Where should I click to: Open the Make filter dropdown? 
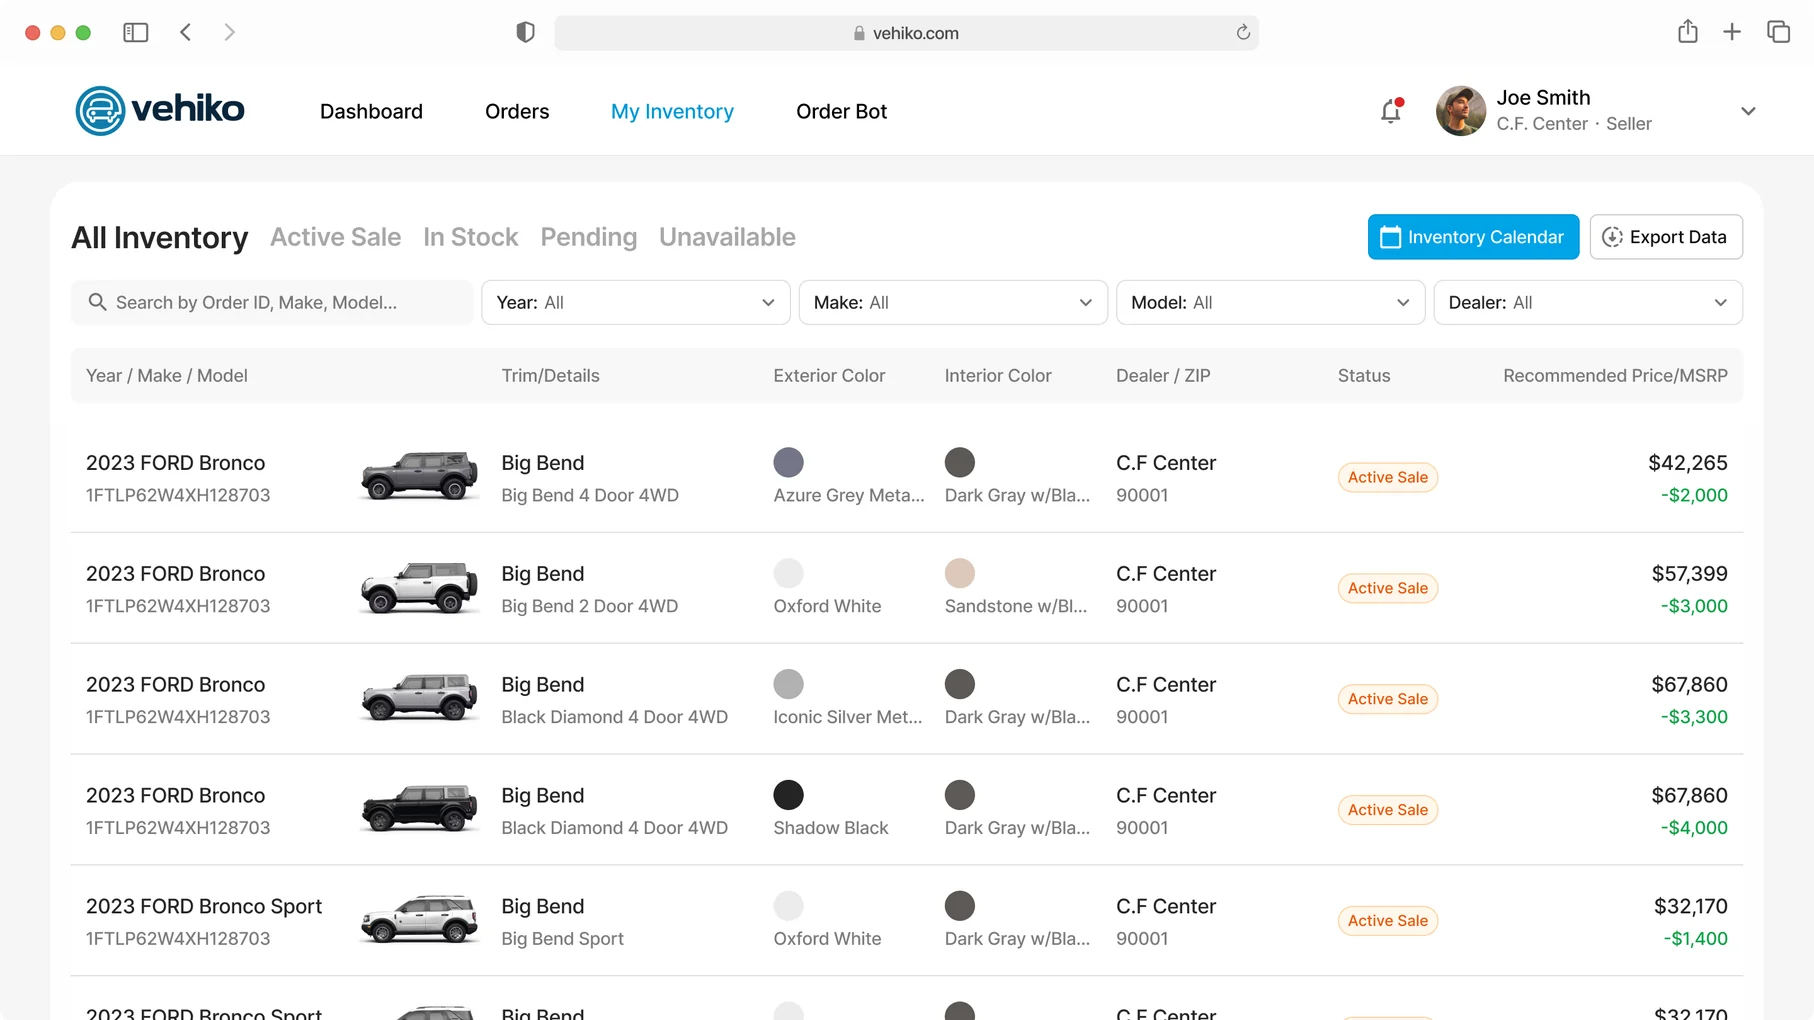pyautogui.click(x=953, y=302)
